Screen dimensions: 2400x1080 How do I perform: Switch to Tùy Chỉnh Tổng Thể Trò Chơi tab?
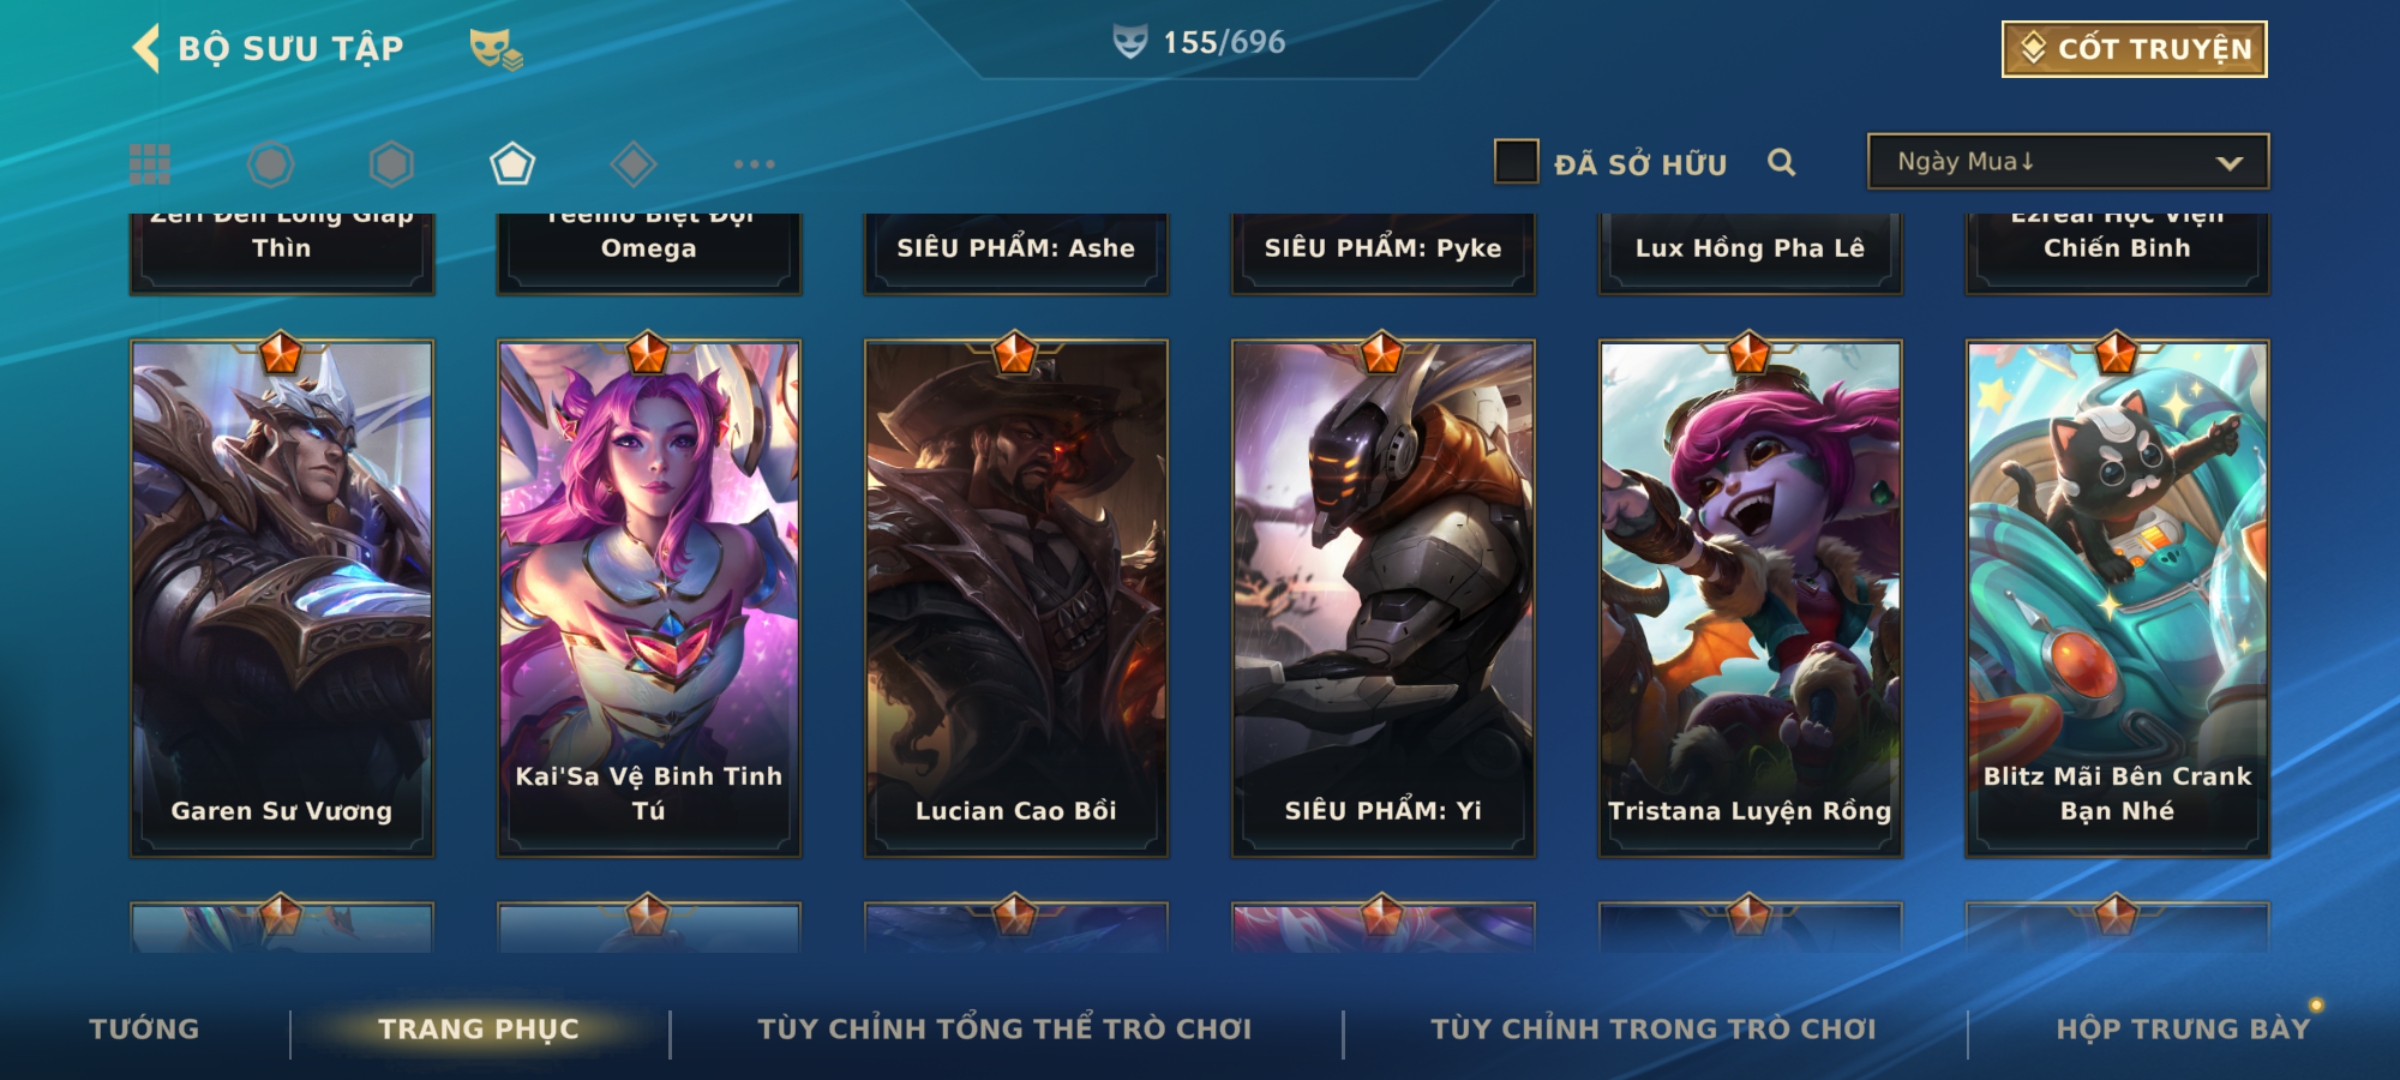(1004, 1029)
